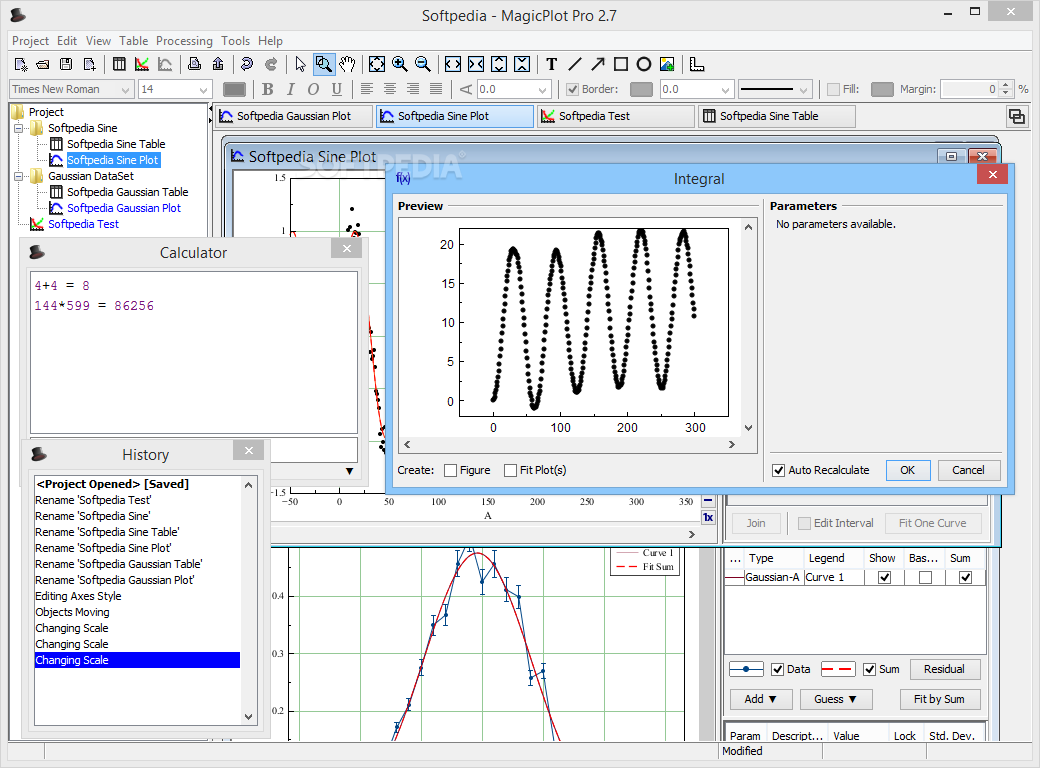Fit the whole plot to view
The width and height of the screenshot is (1040, 768).
[x=377, y=64]
